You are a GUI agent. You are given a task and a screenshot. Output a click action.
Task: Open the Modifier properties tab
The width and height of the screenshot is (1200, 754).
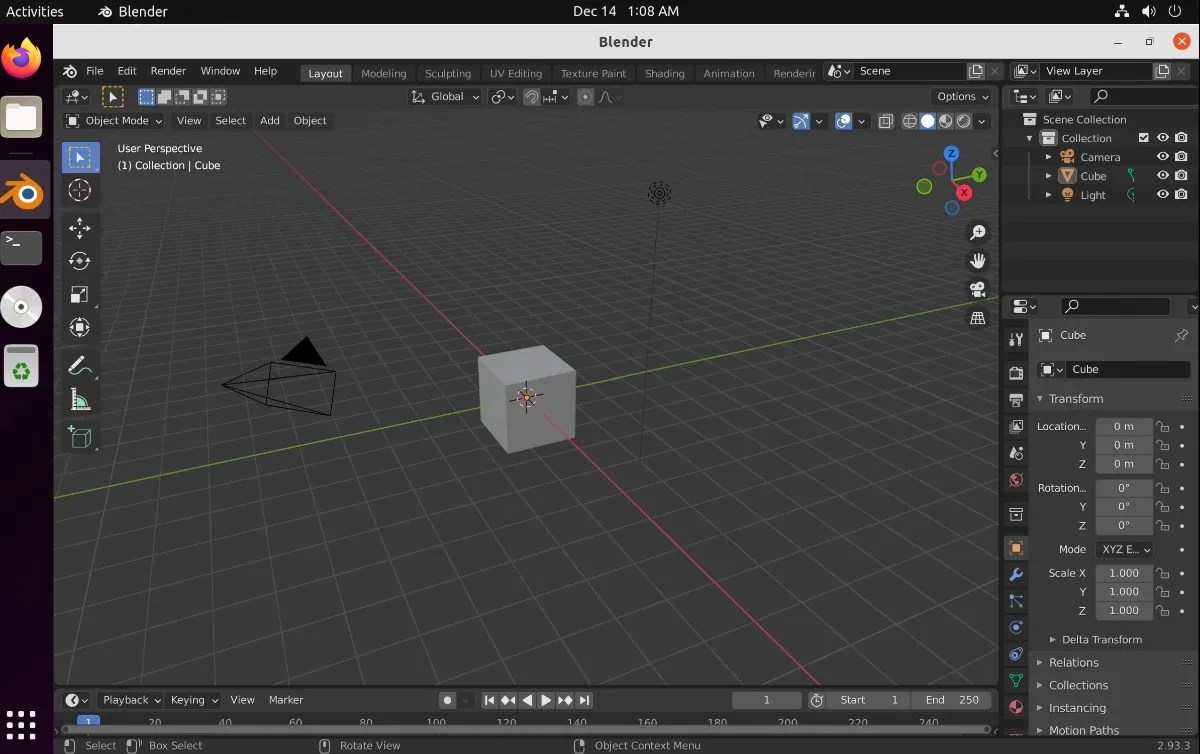coord(1015,575)
